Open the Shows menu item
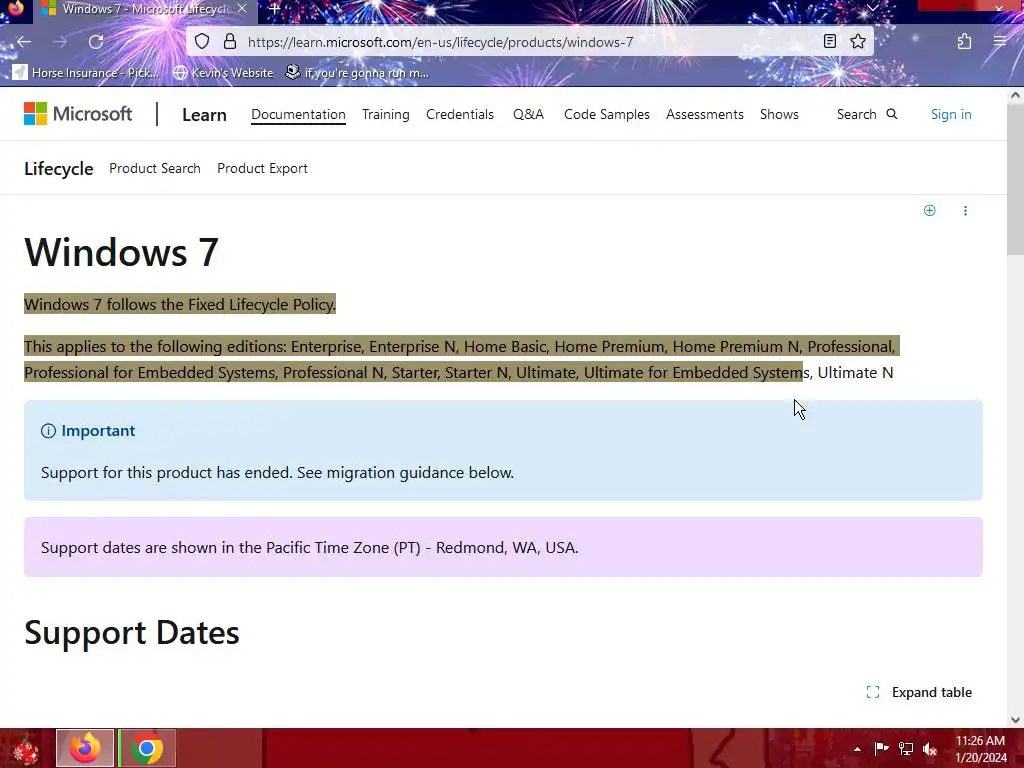1024x768 pixels. [x=779, y=114]
